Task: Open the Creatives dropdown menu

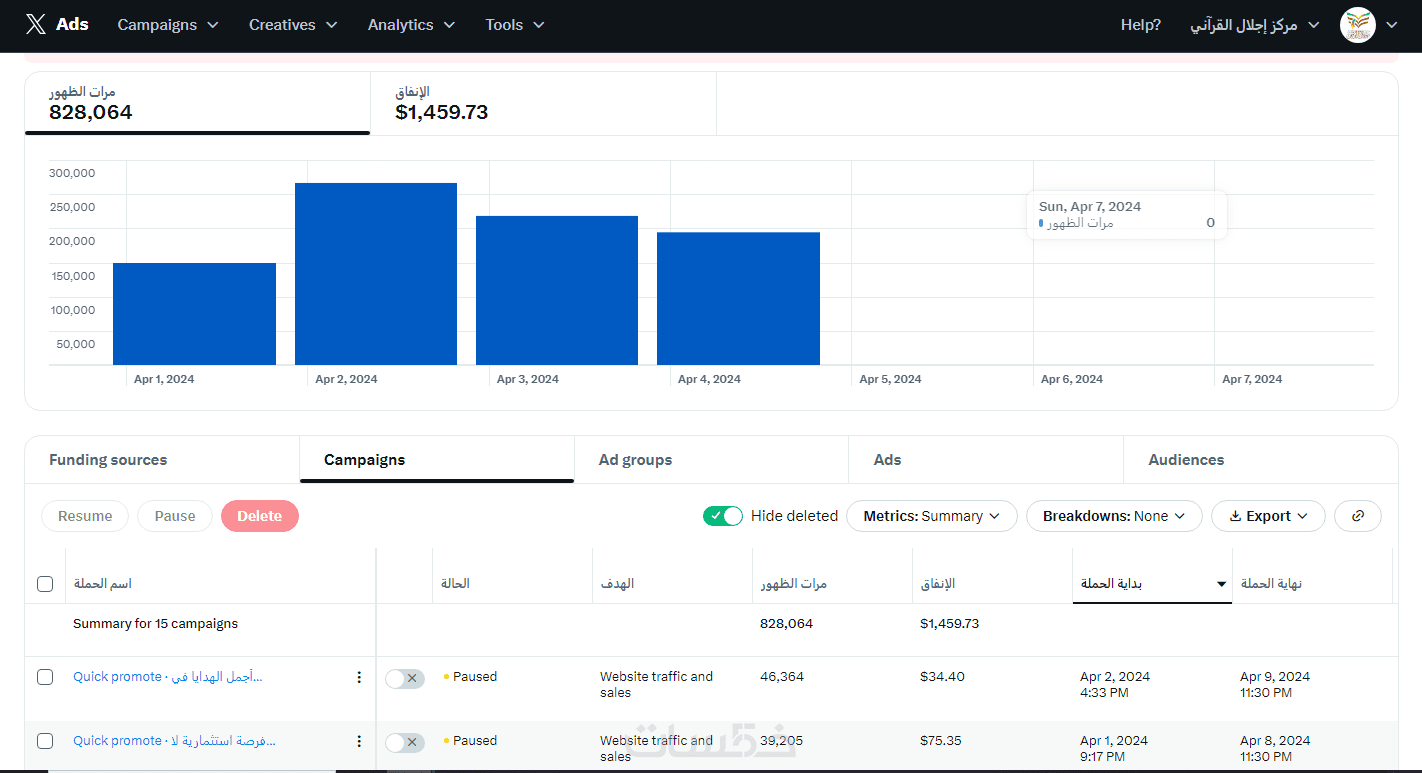Action: click(293, 25)
